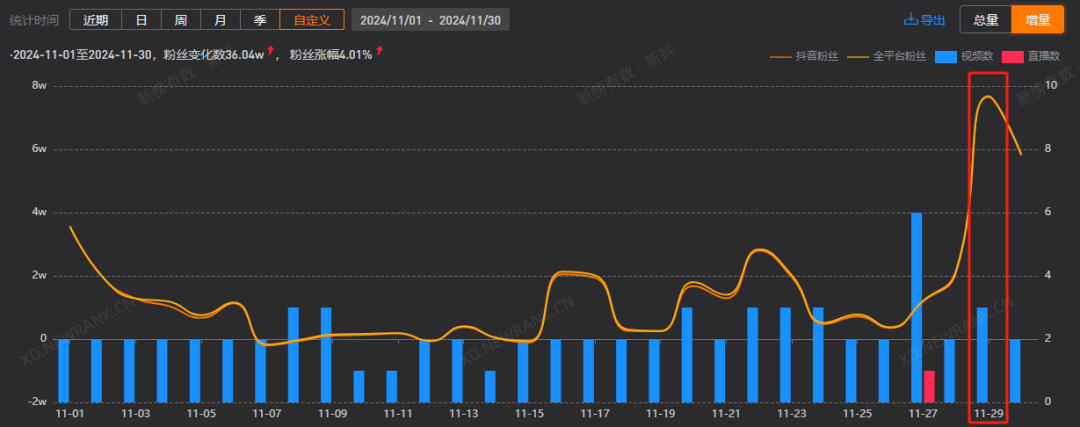
Task: Open the 2024/11/01 - 2024/11/30 date range picker
Action: click(430, 19)
